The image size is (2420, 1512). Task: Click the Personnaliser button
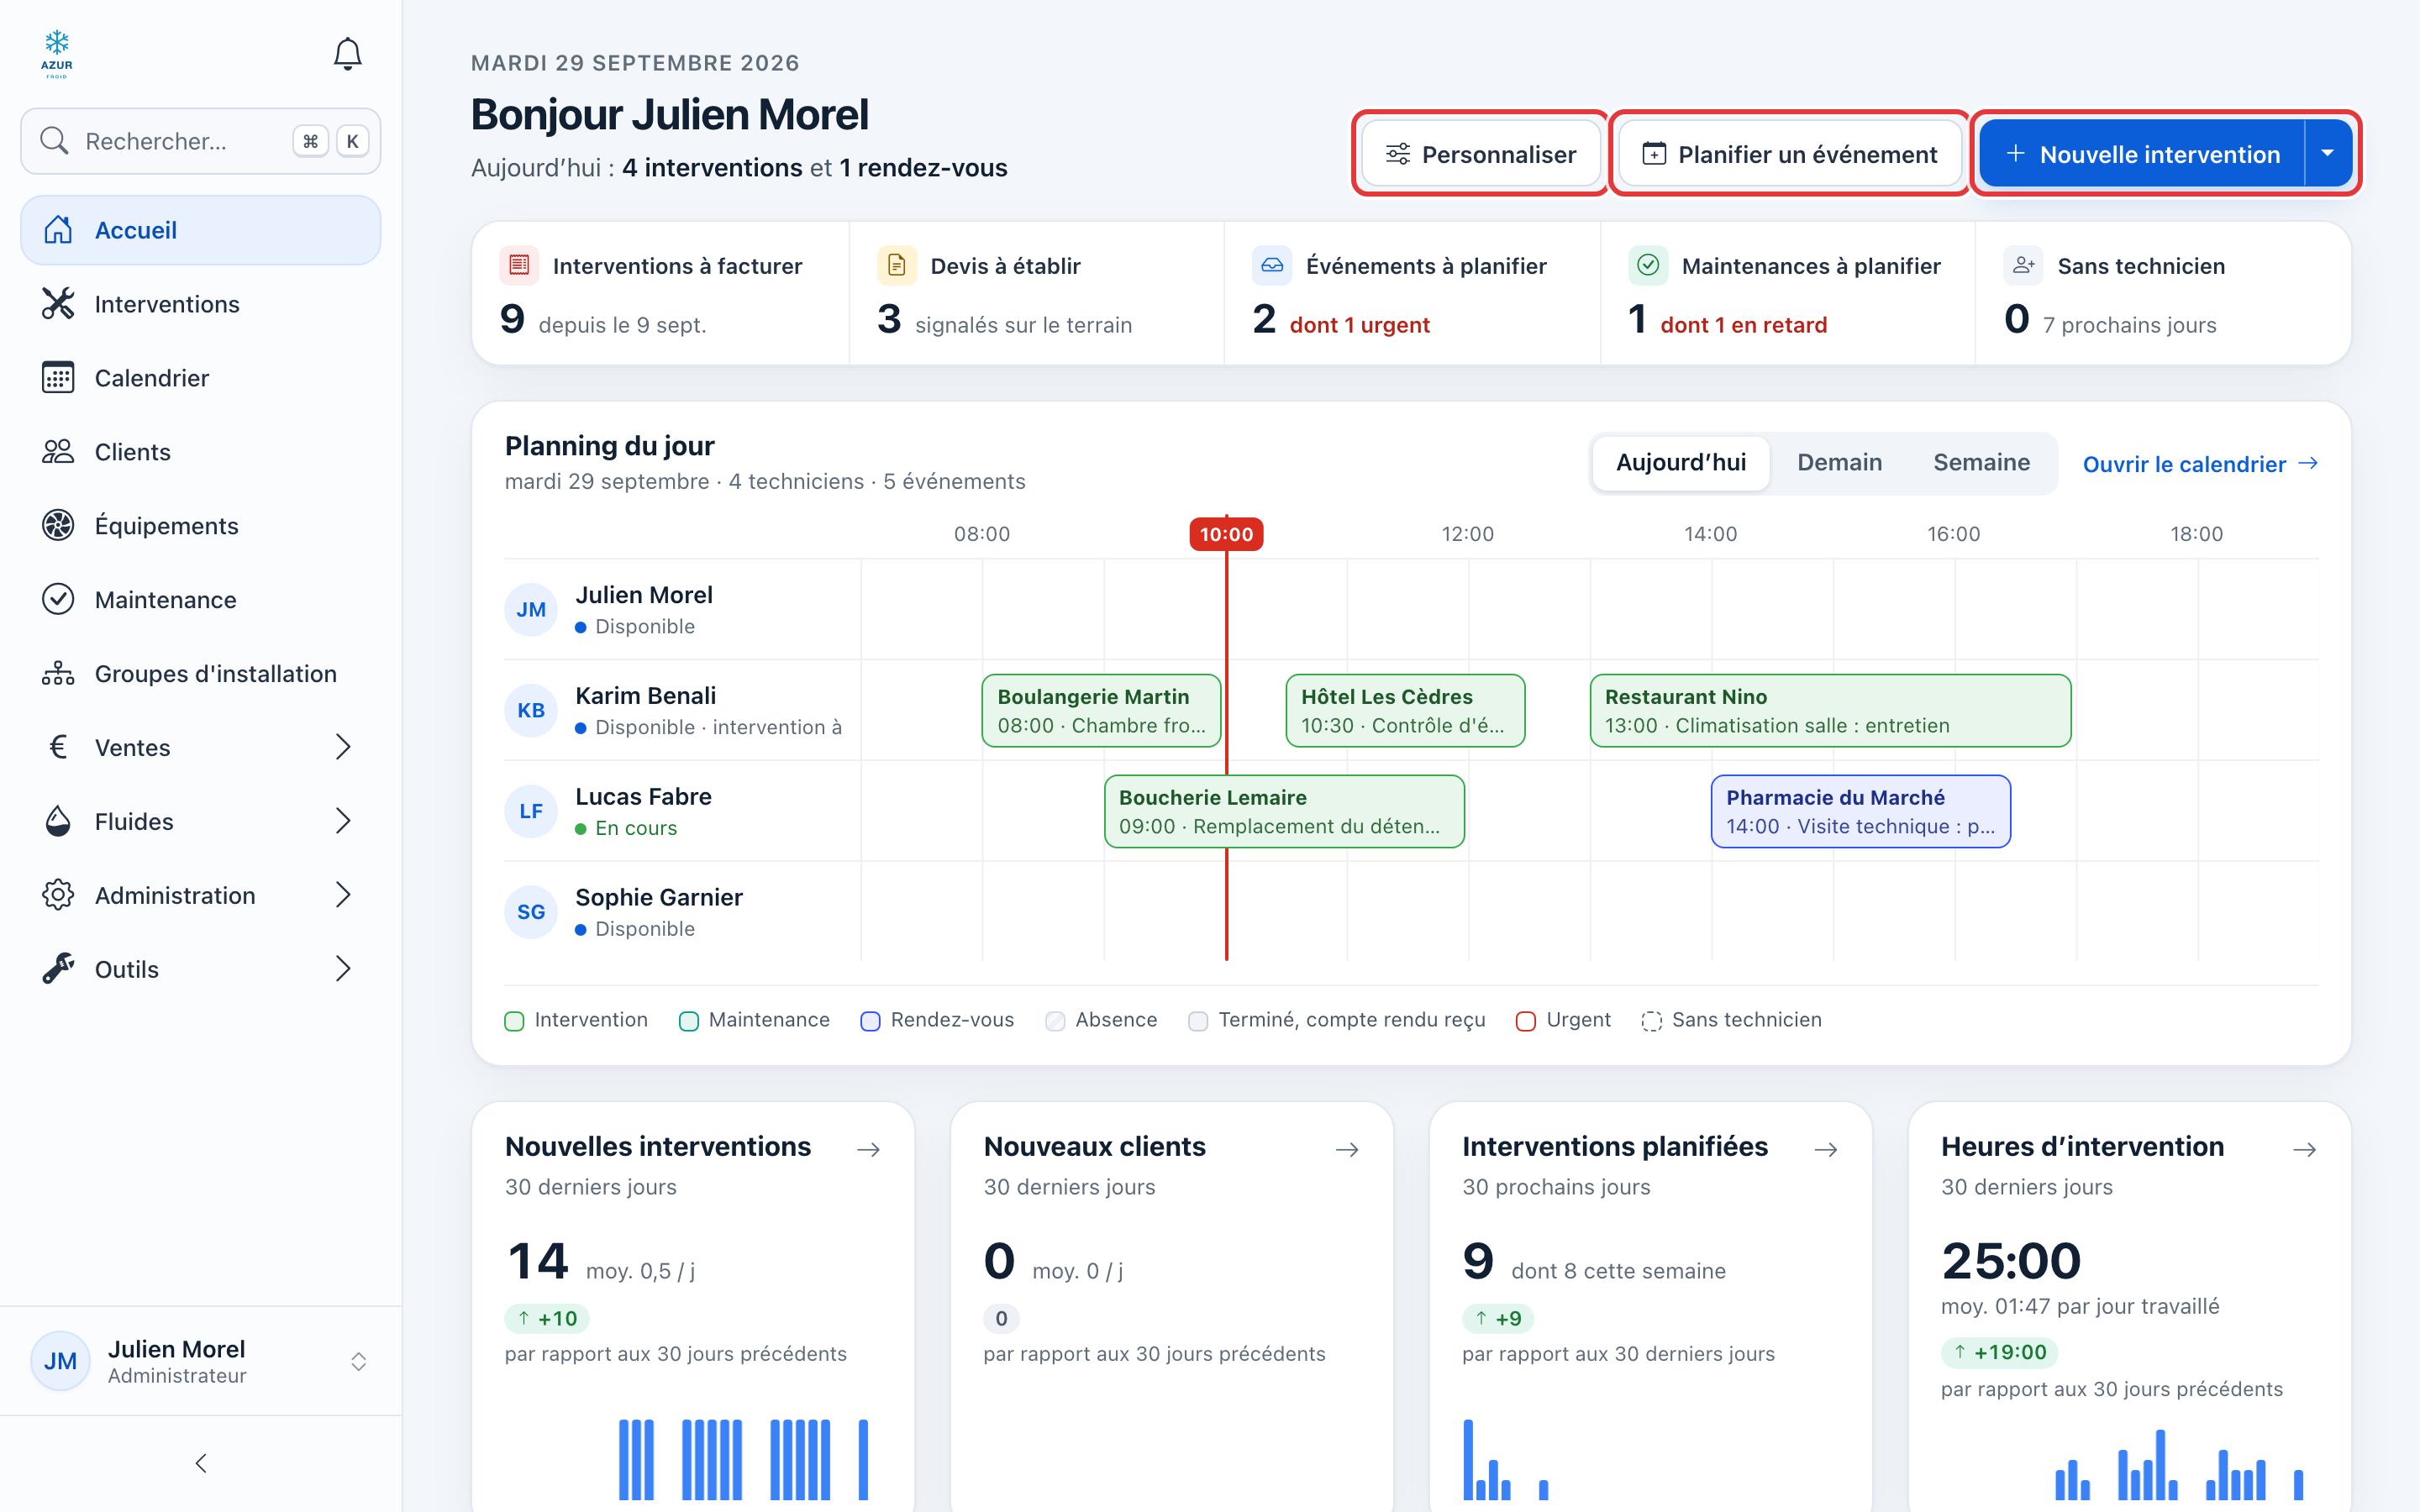click(1481, 153)
